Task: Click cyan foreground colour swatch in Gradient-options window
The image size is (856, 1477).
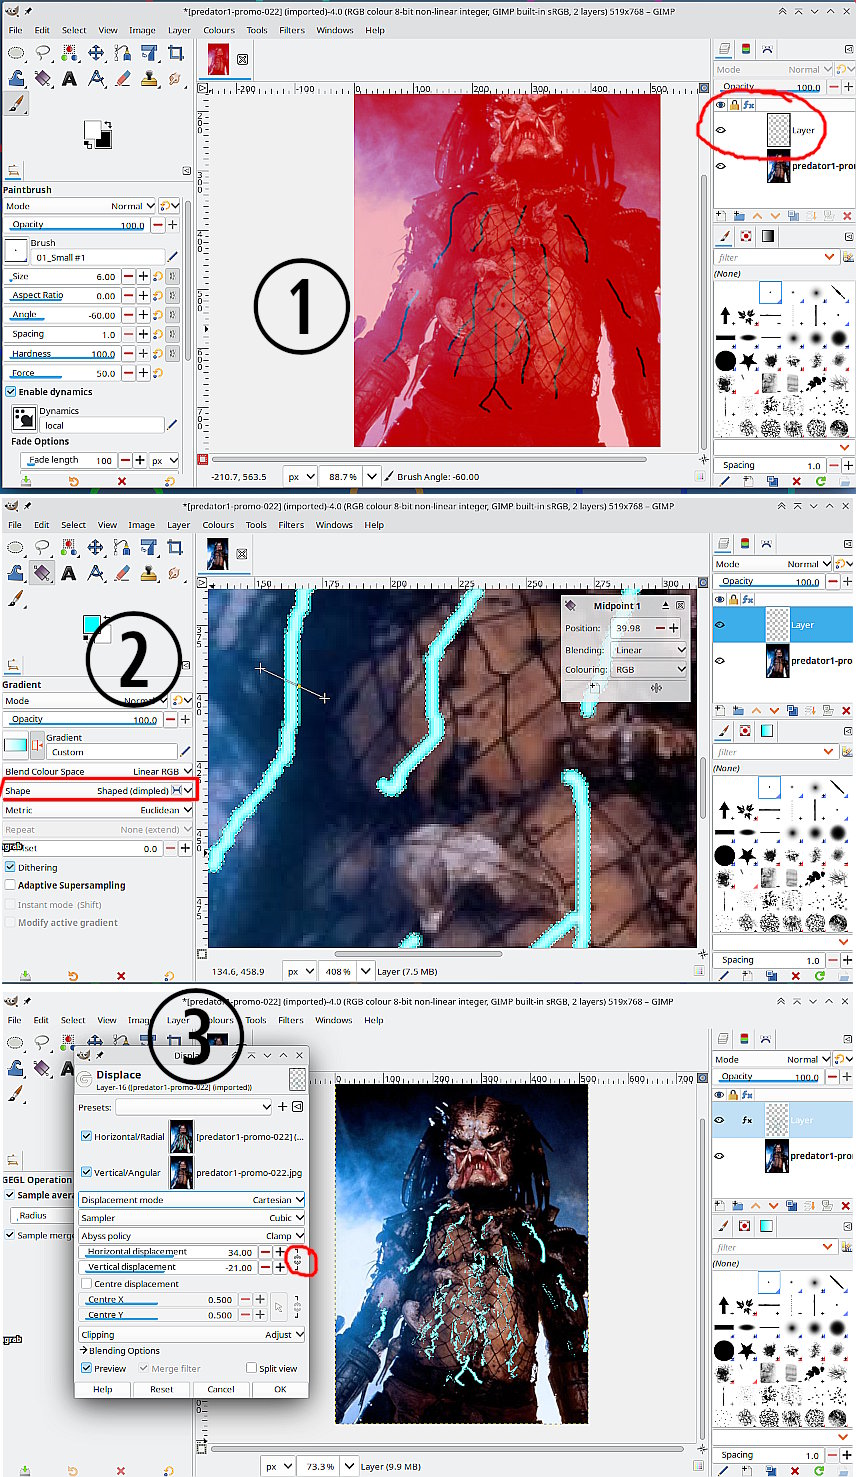Action: [90, 625]
